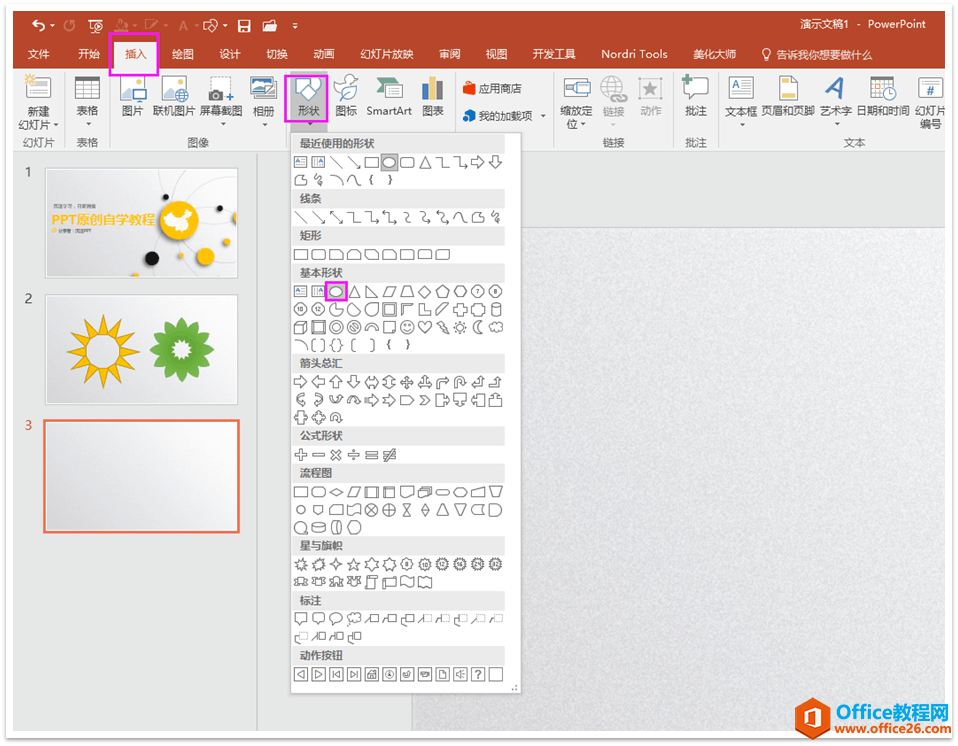The height and width of the screenshot is (746, 958).
Task: Click the 动作 action icon
Action: click(x=651, y=97)
